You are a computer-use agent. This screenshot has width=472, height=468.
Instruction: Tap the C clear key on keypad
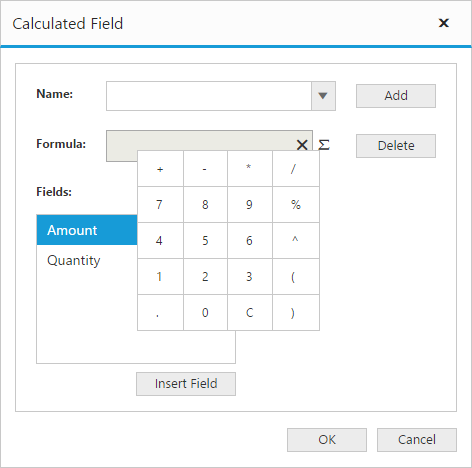tap(250, 313)
